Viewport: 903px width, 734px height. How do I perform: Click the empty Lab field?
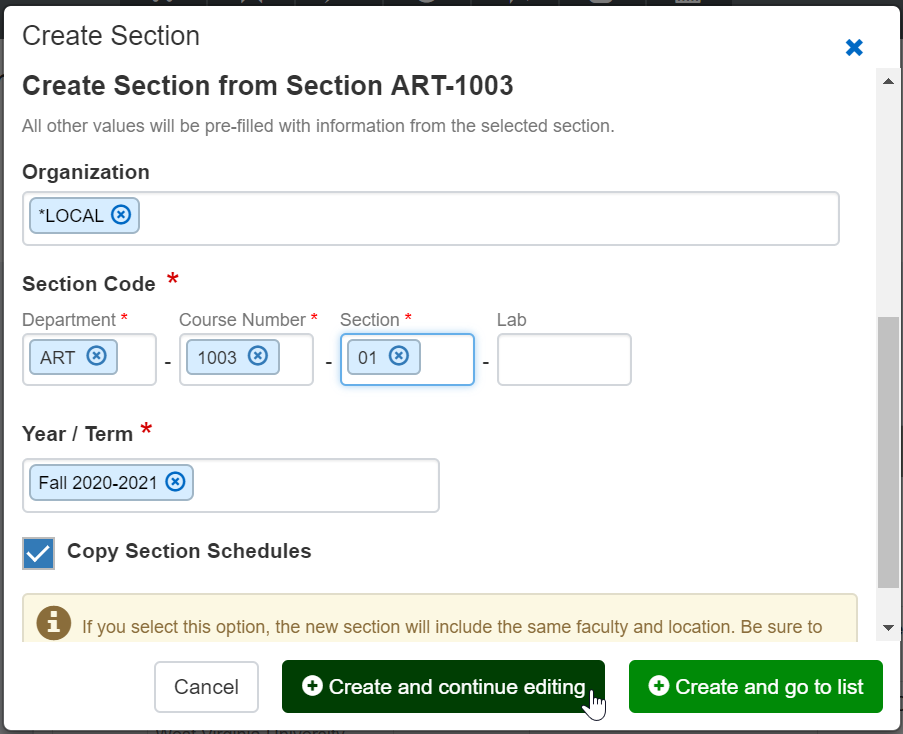[564, 359]
